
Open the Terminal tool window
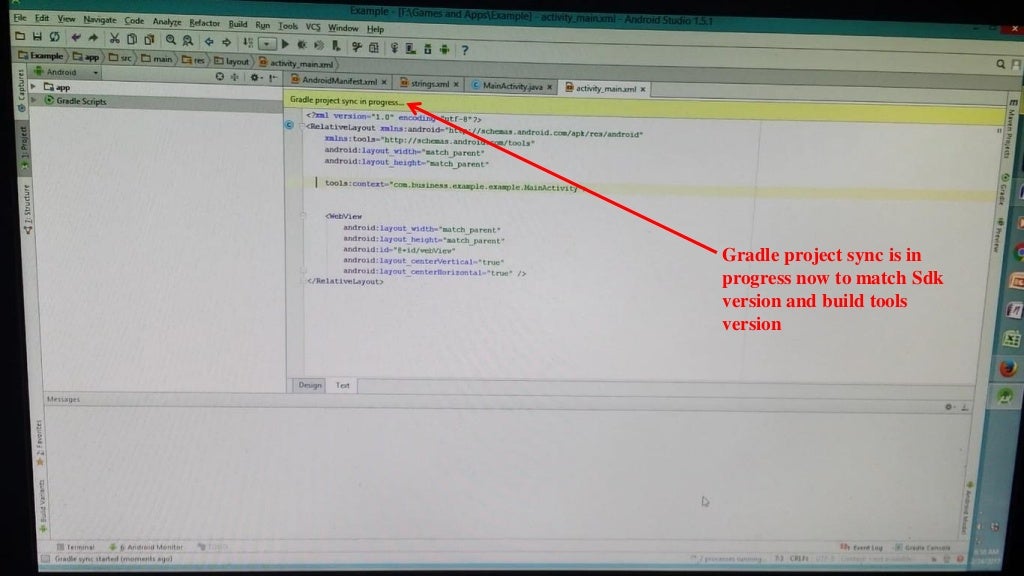76,547
